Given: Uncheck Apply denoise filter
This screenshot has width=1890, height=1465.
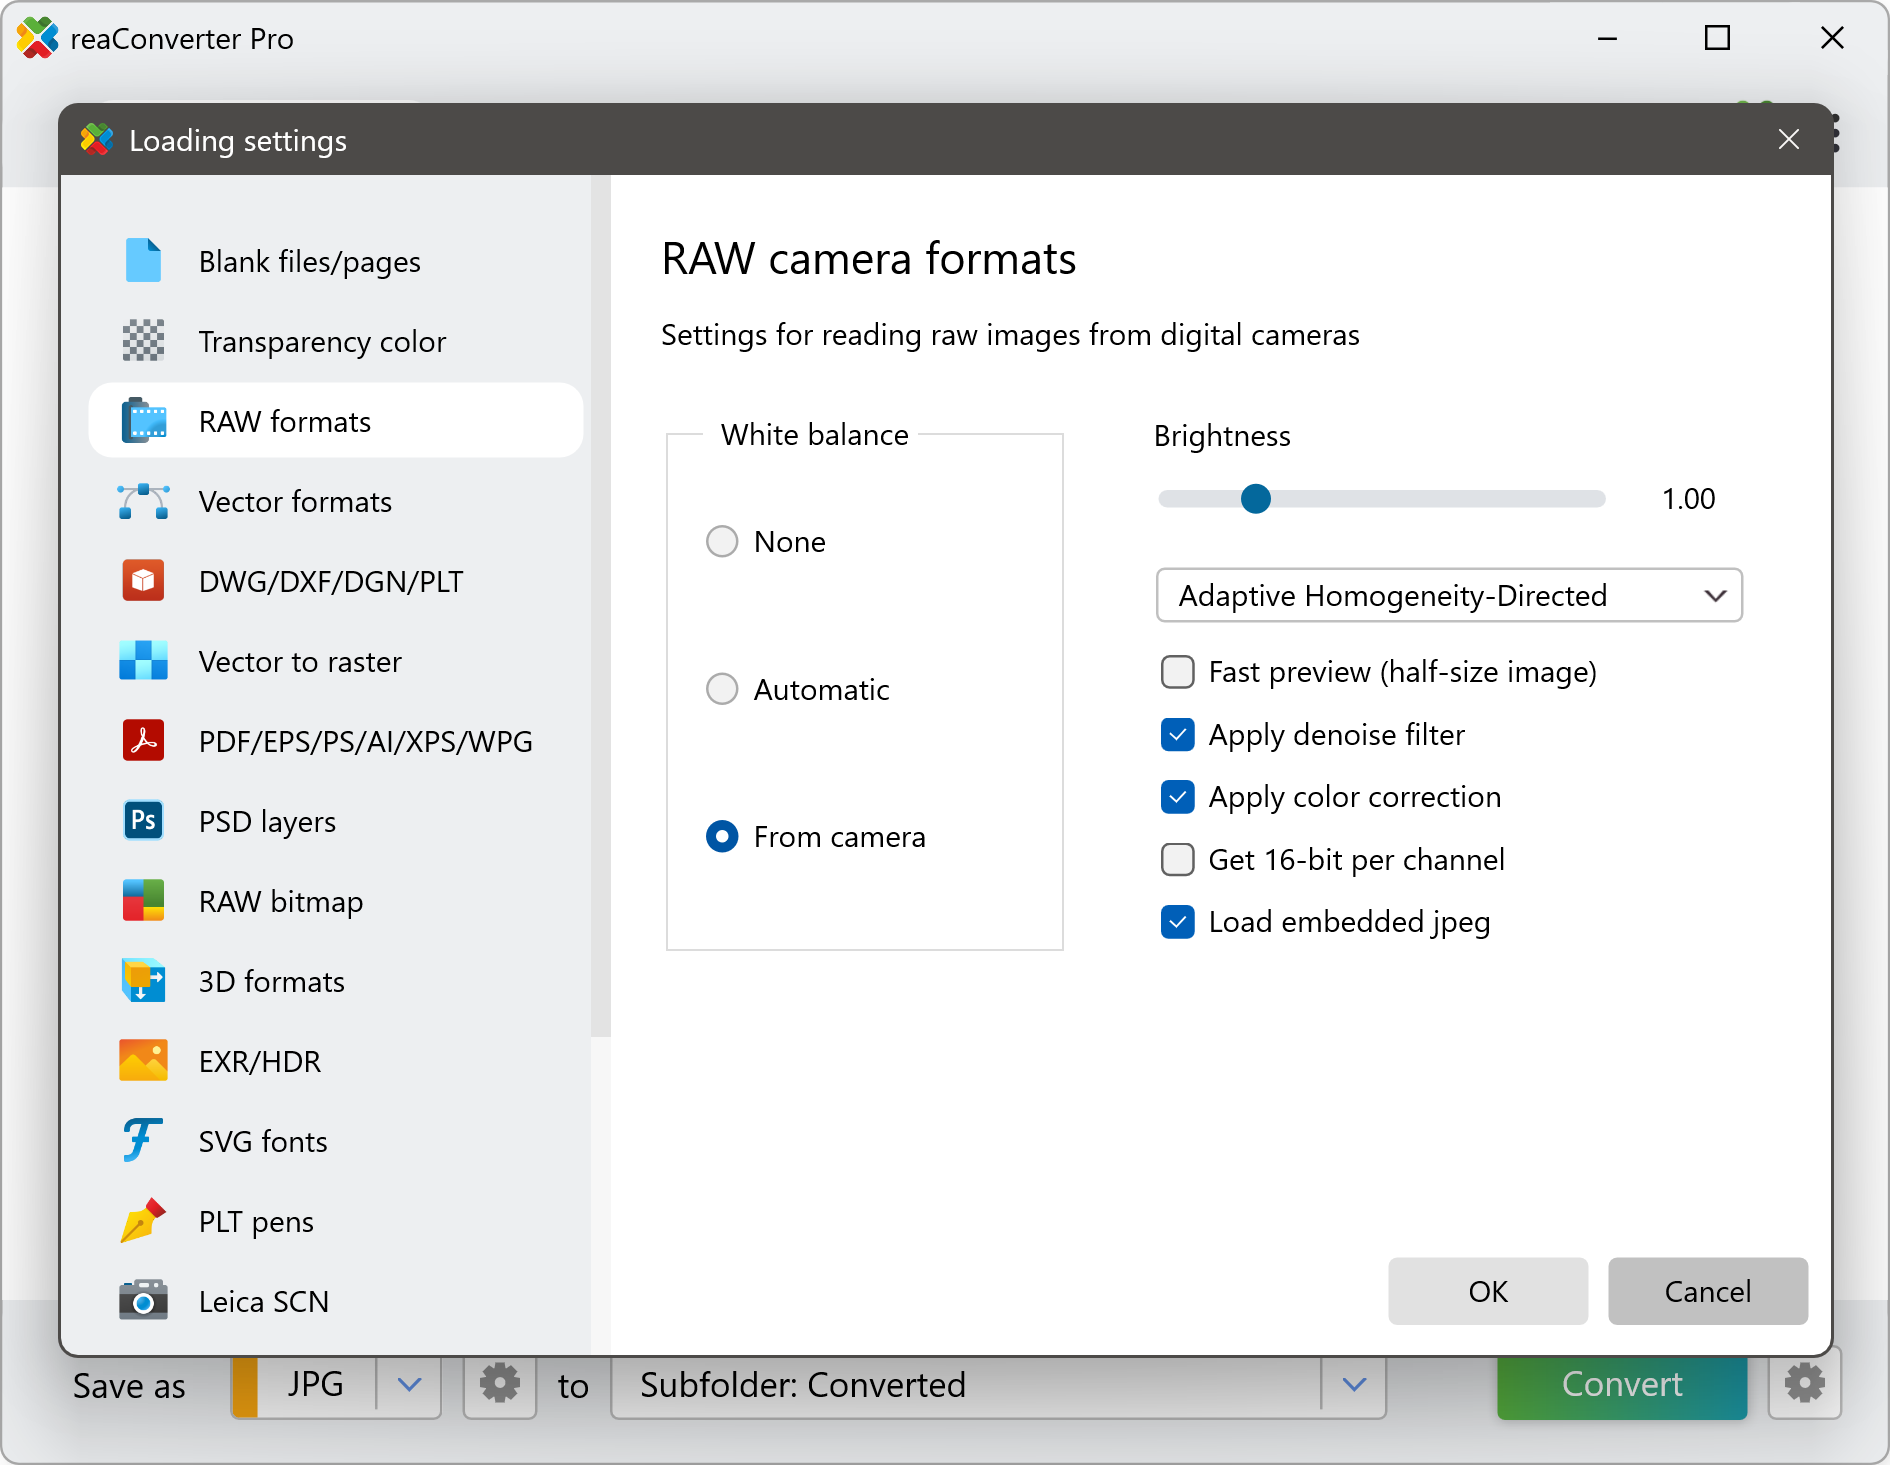Looking at the screenshot, I should (1178, 735).
